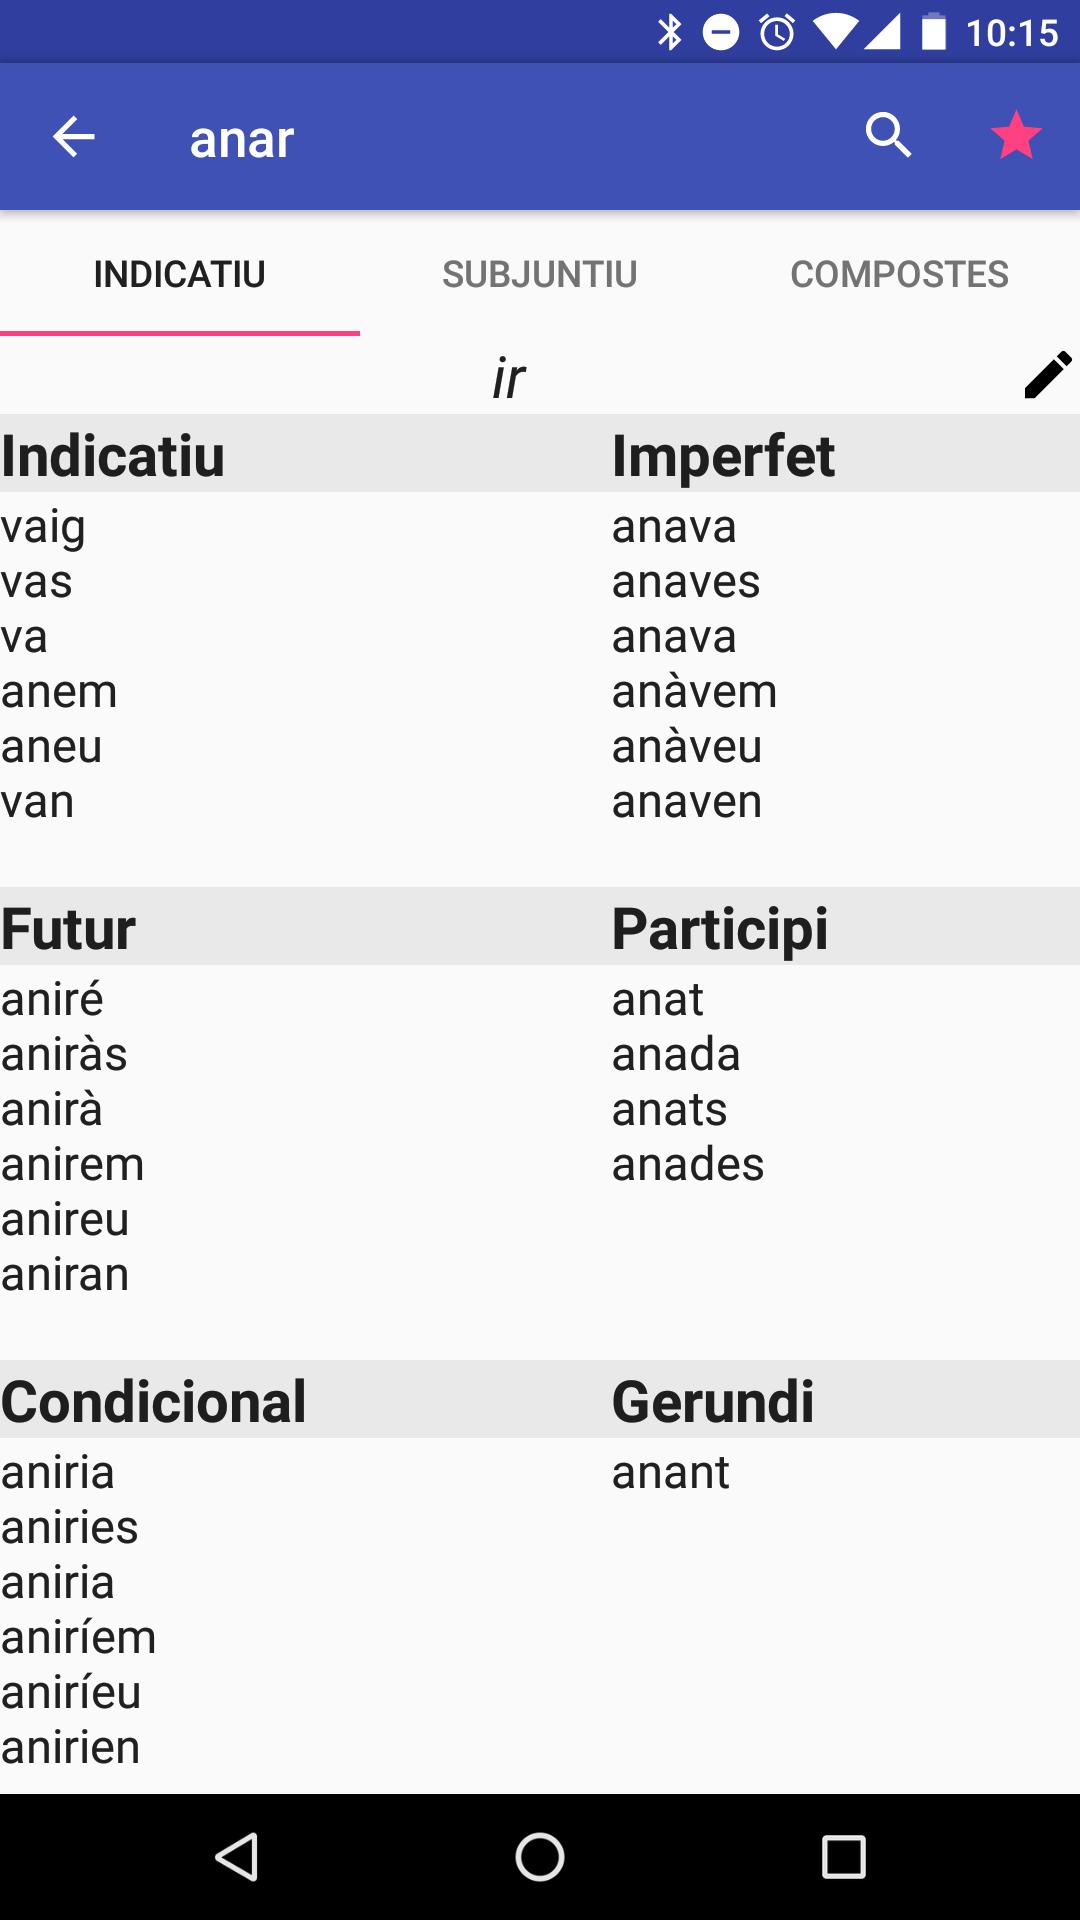
Task: Tap the conjugation 'vaig'
Action: pos(43,528)
